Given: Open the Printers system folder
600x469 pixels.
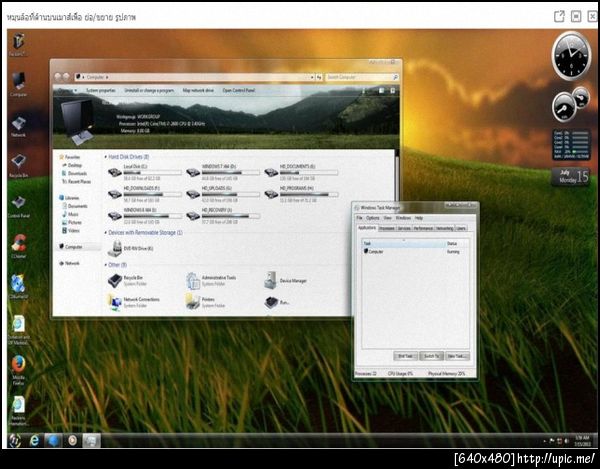Looking at the screenshot, I should click(x=193, y=302).
